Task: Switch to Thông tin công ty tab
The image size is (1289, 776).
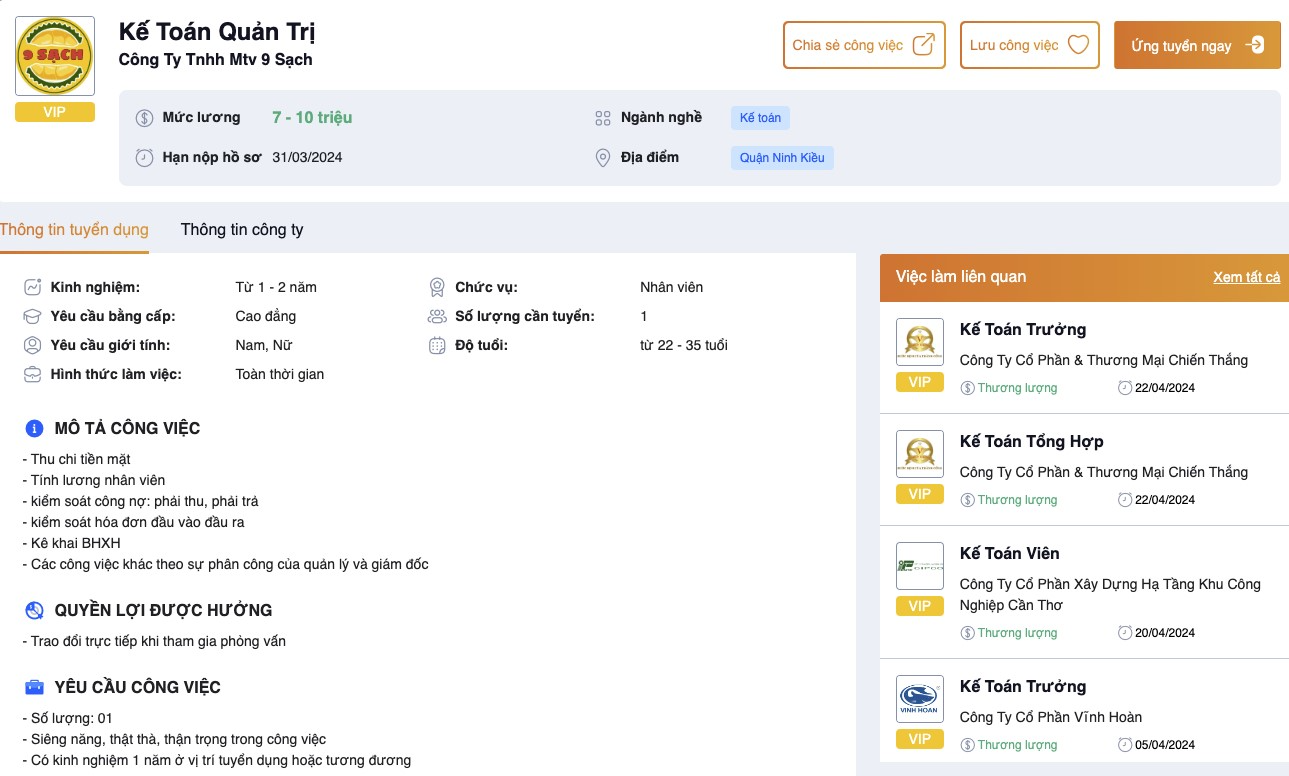Action: tap(242, 230)
